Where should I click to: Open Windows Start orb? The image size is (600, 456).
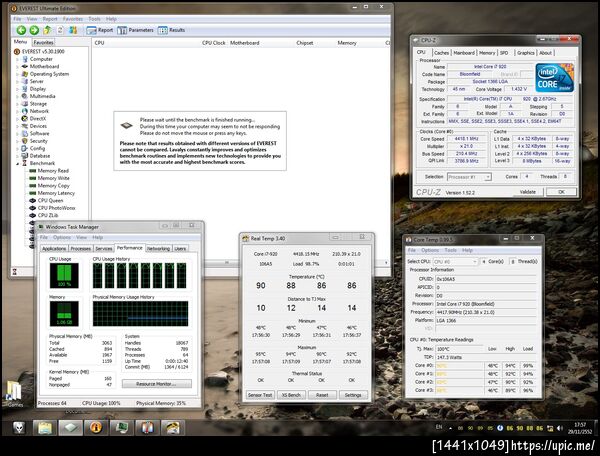[18, 428]
